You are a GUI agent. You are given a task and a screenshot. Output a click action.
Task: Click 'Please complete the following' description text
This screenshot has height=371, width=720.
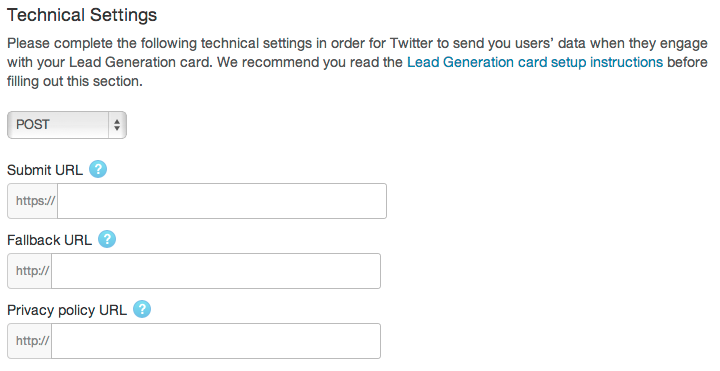coord(102,44)
